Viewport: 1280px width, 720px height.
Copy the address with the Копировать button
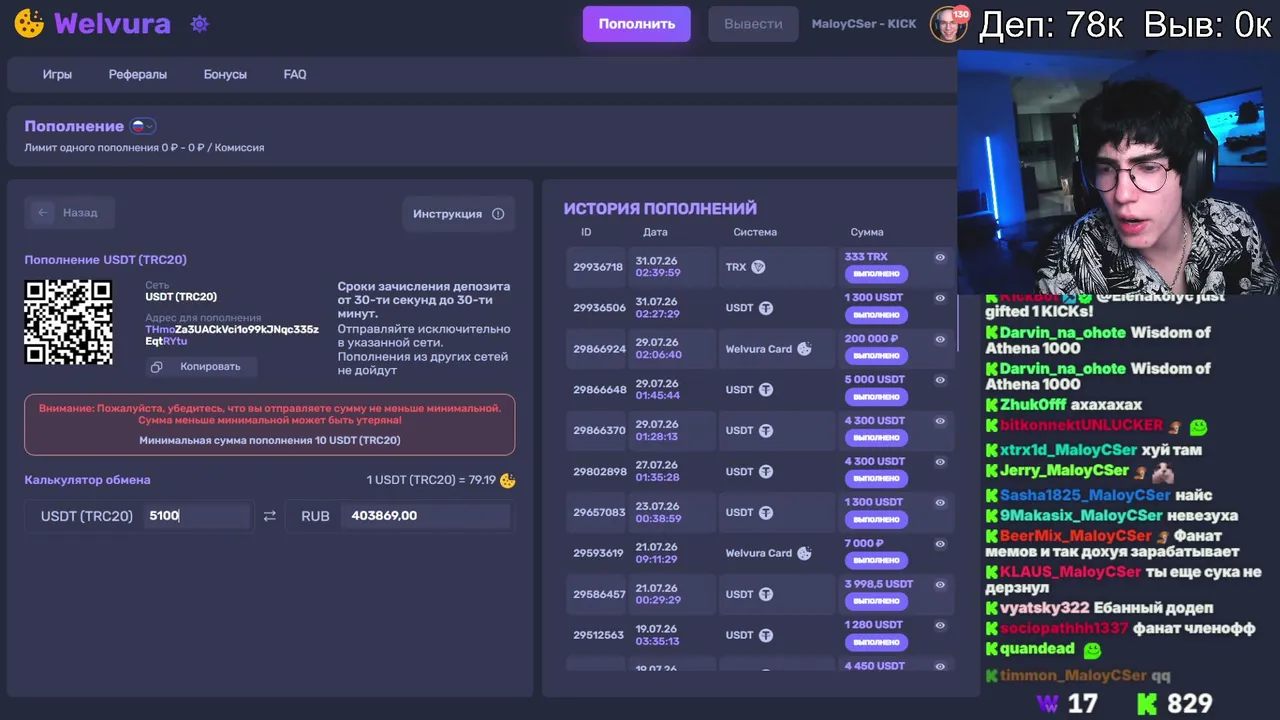[200, 367]
